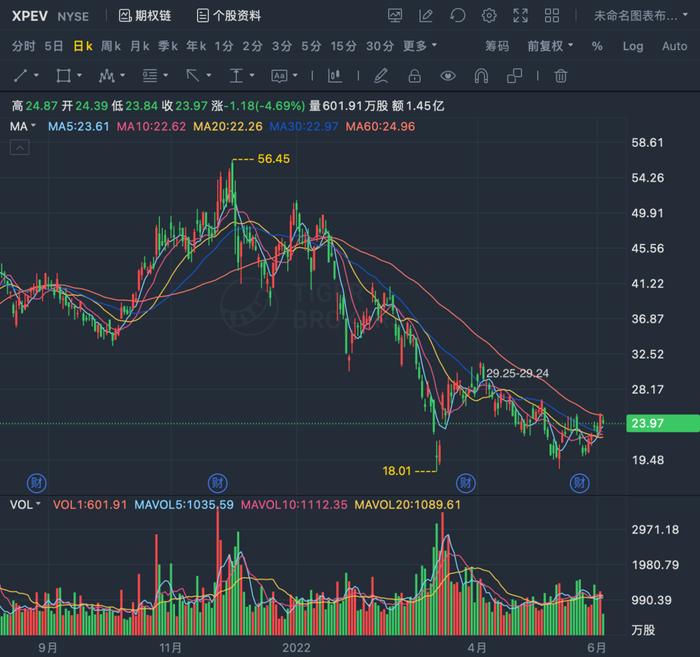Toggle the lock drawings padlock

pyautogui.click(x=415, y=76)
